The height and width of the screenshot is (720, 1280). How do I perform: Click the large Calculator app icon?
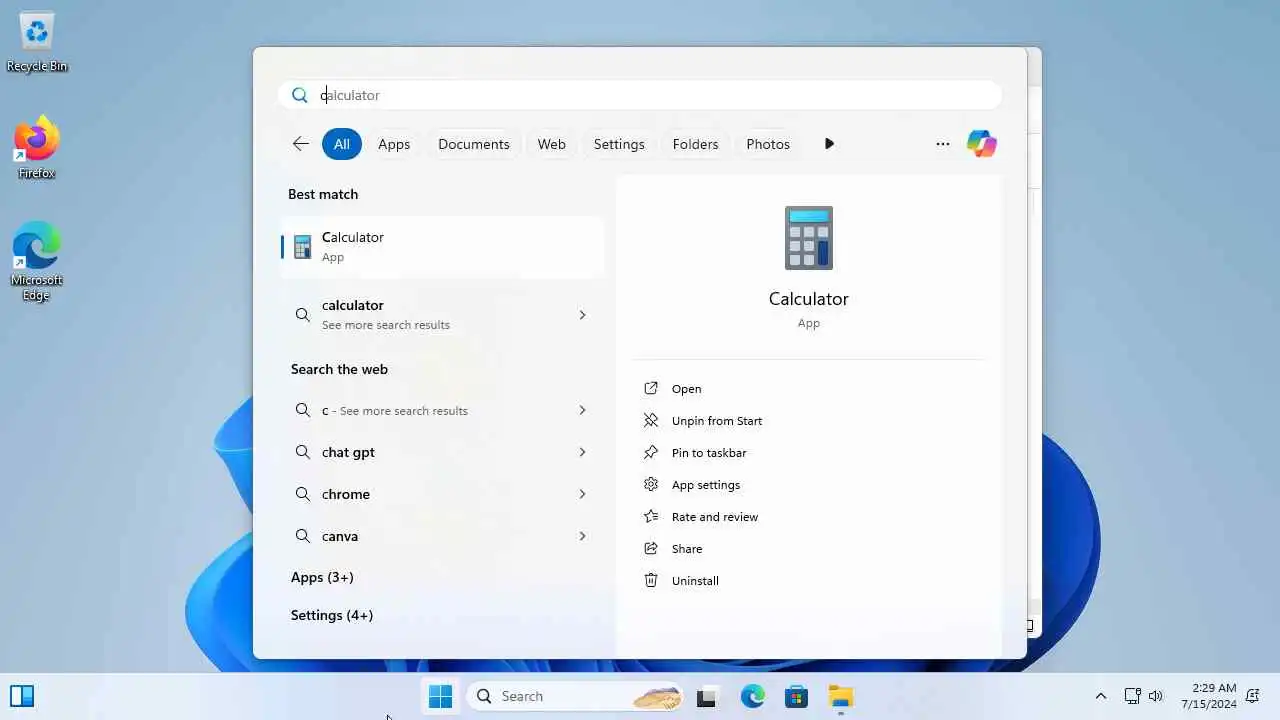click(808, 238)
